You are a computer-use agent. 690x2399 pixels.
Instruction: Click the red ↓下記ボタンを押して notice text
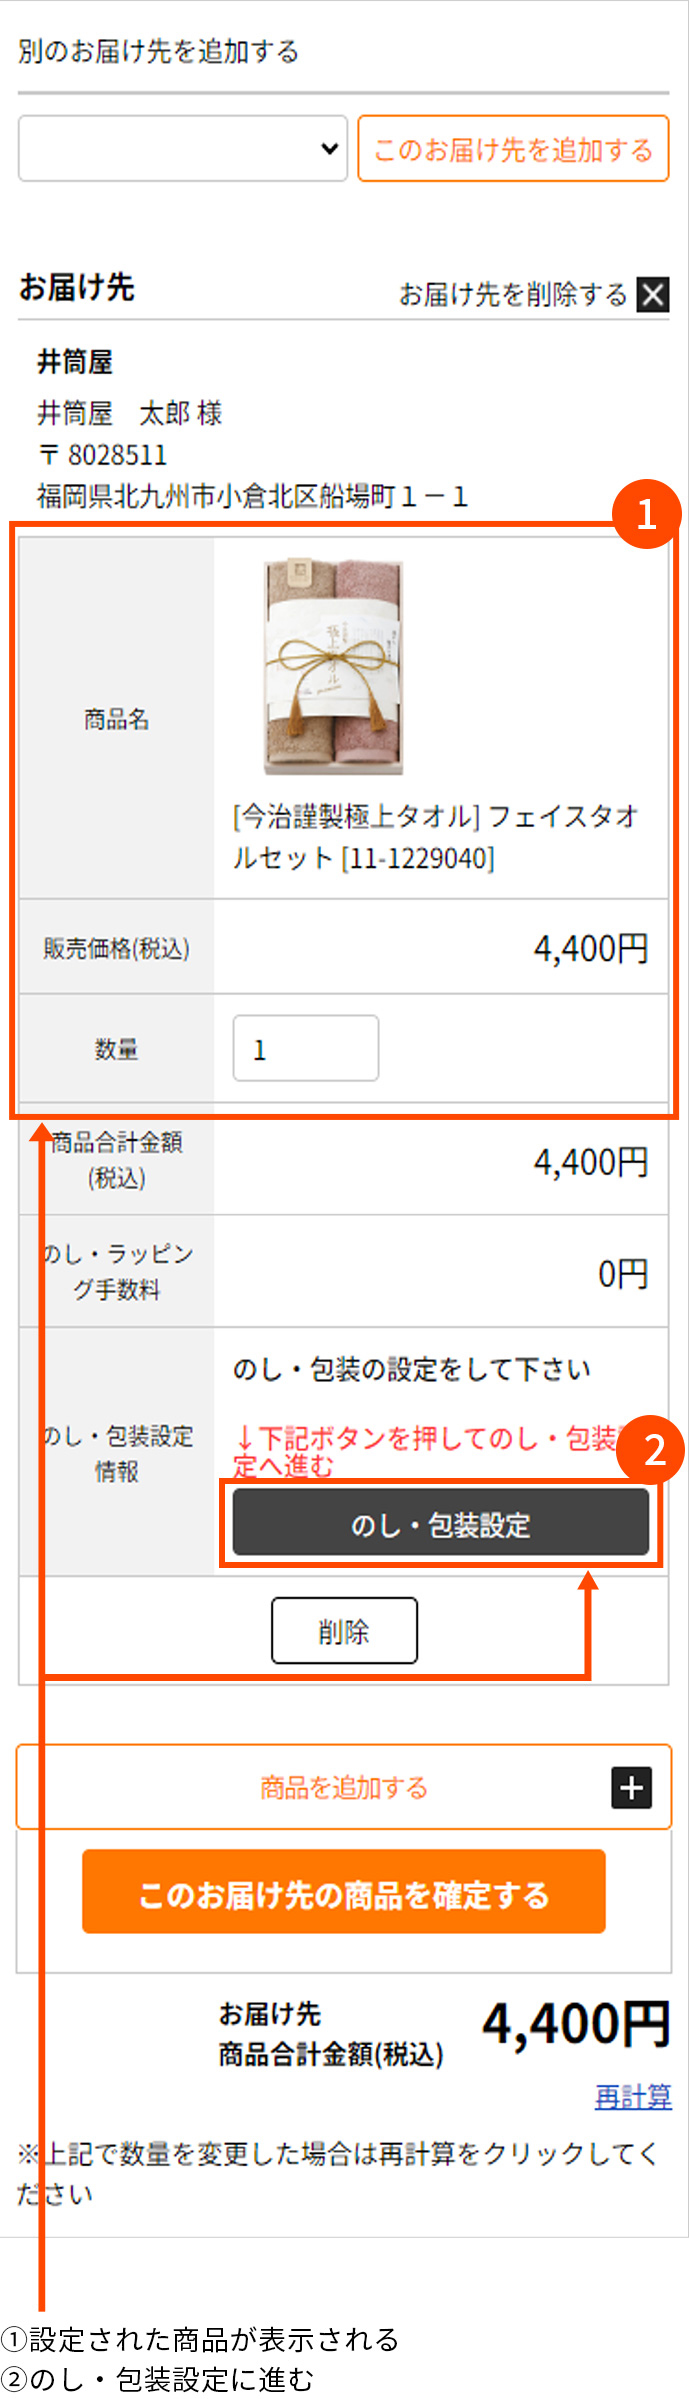(430, 1451)
